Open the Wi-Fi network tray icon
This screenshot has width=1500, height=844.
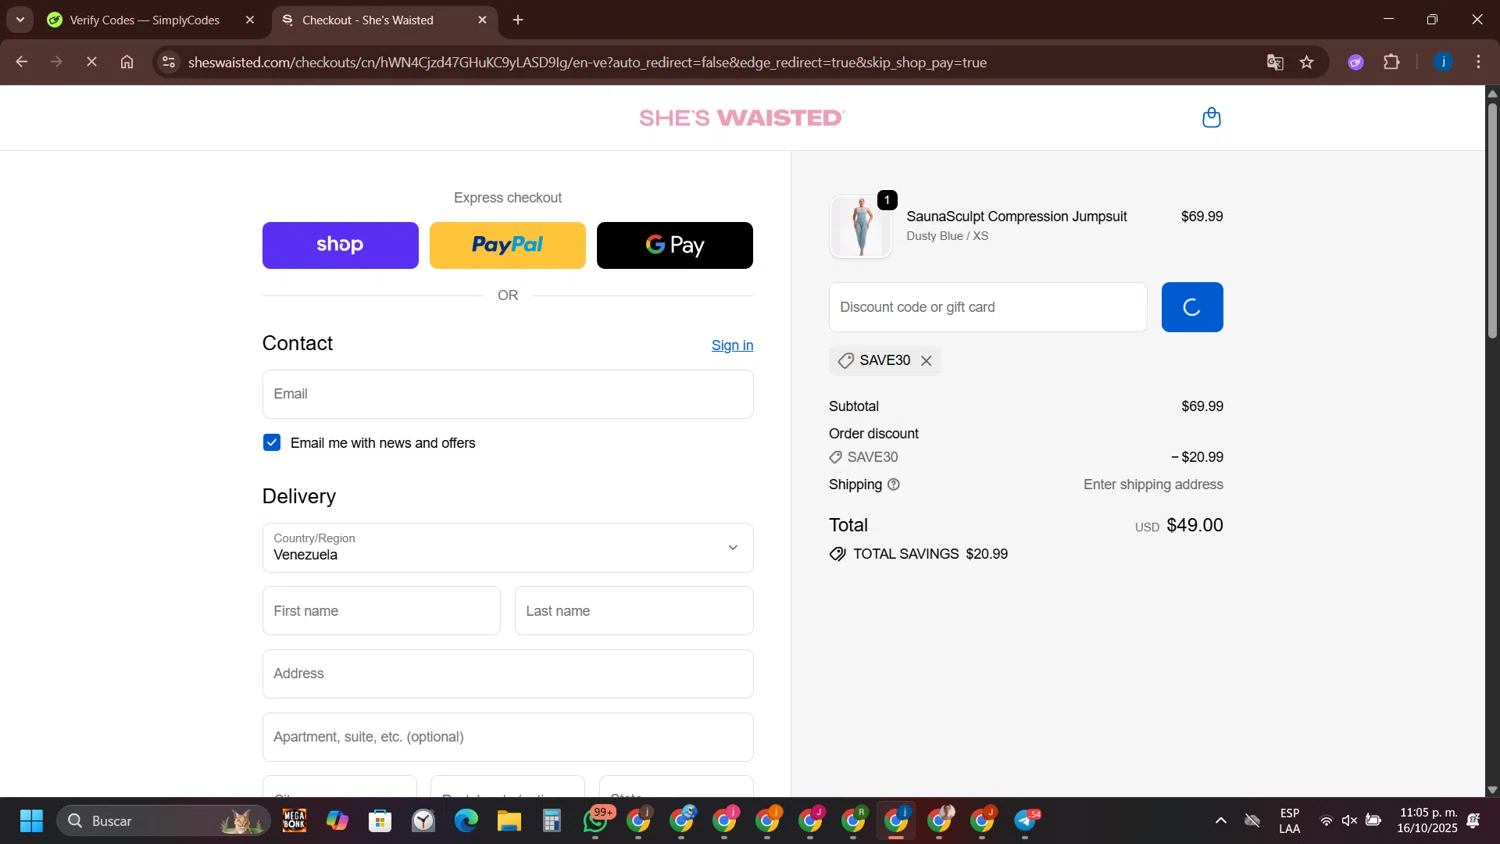click(1326, 821)
